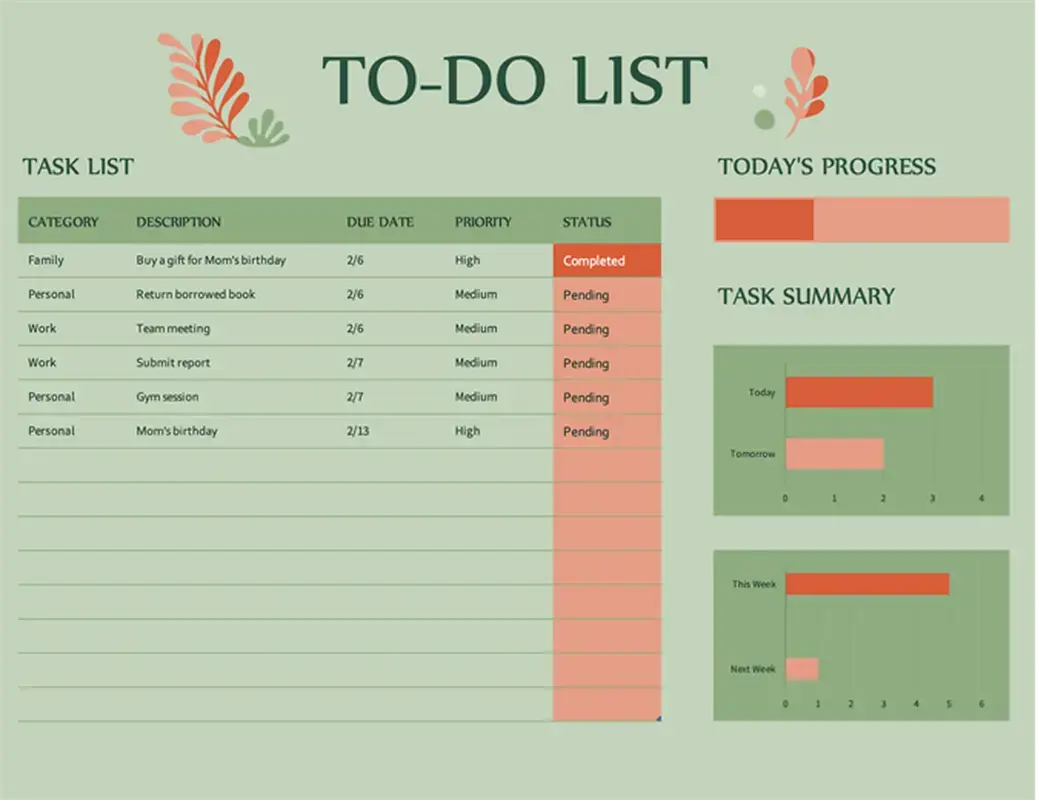Click the DUE DATE column header

pyautogui.click(x=380, y=222)
